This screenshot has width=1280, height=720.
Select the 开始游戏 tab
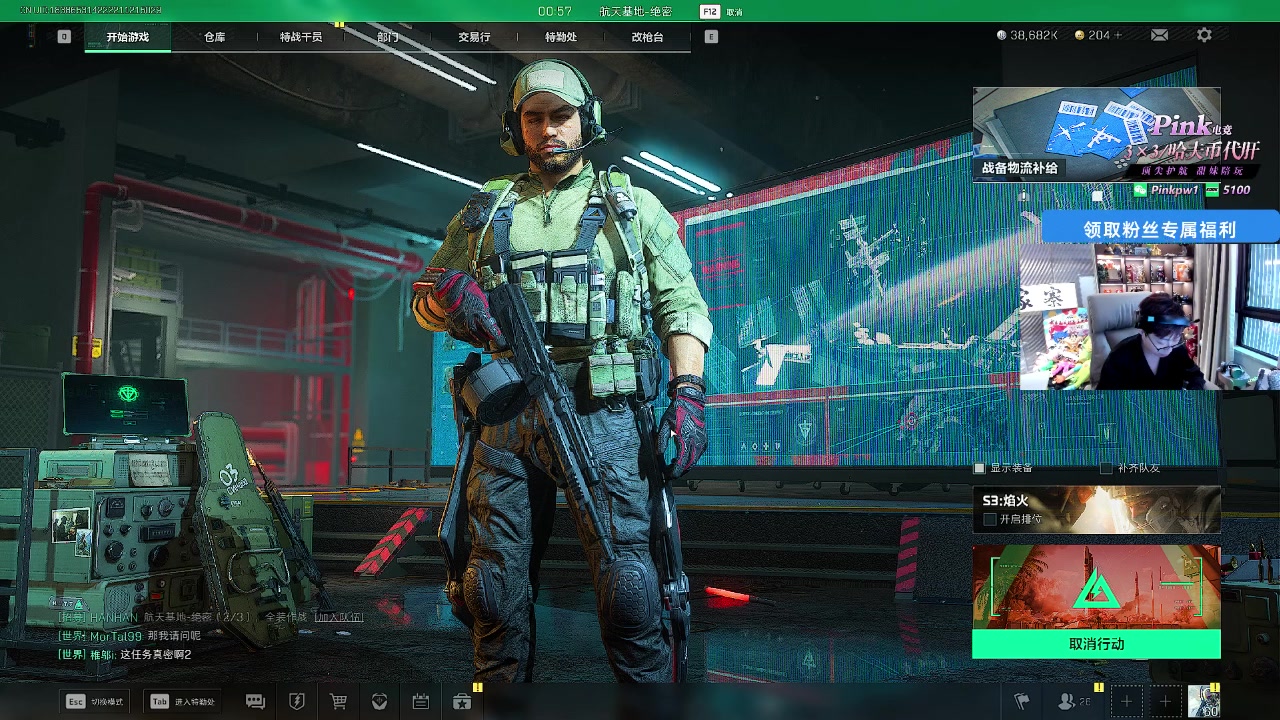tap(128, 37)
